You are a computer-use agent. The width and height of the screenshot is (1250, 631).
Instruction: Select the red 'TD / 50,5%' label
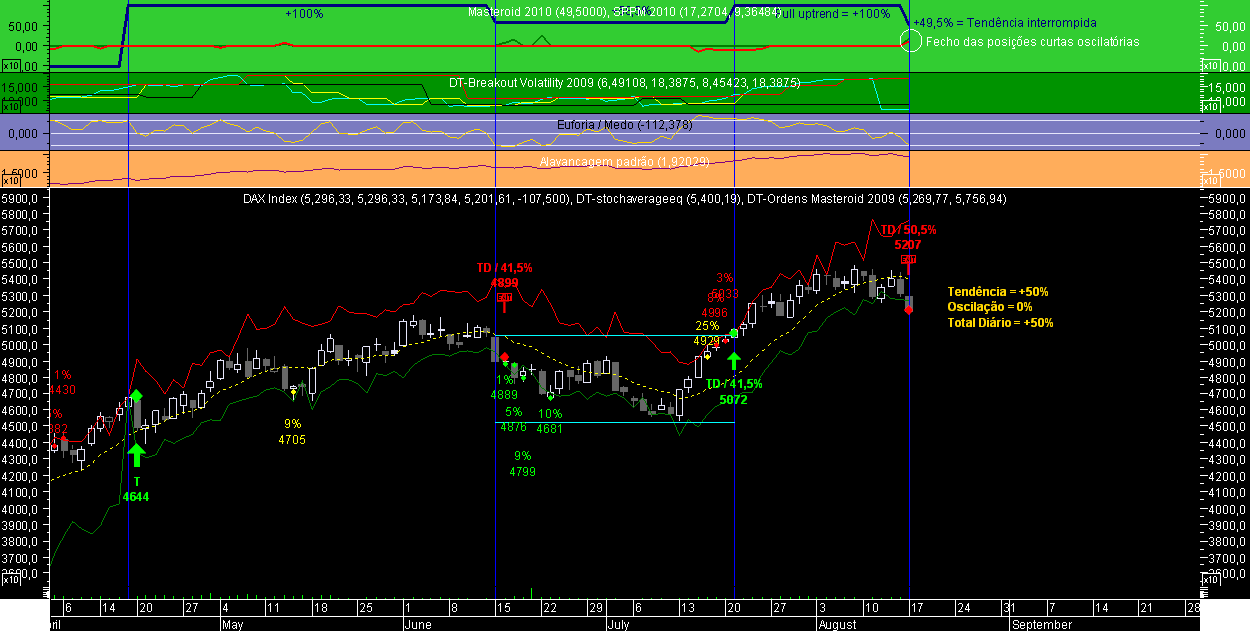coord(908,229)
